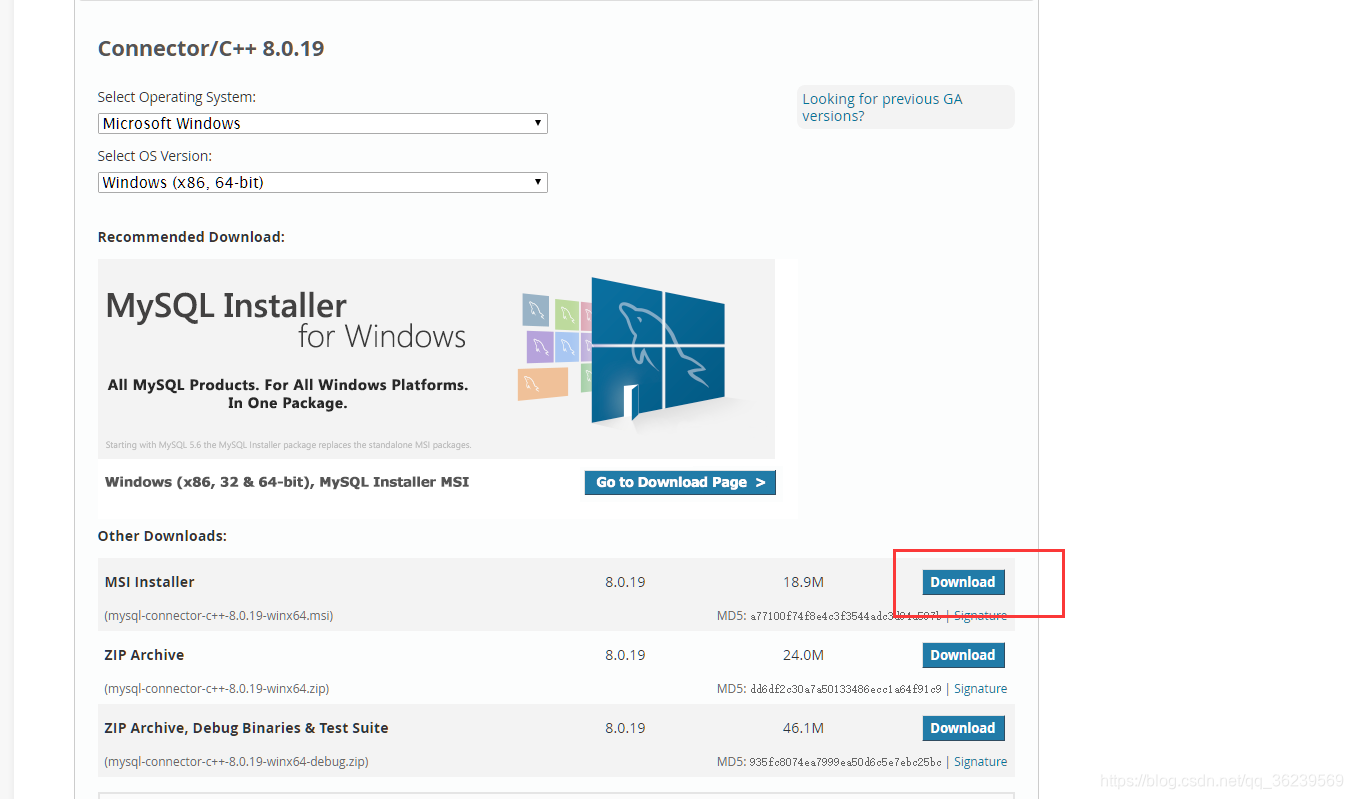Click filename mysql-connector-c++-8.0.19-winx64-debug.zip
This screenshot has width=1353, height=799.
(x=236, y=762)
